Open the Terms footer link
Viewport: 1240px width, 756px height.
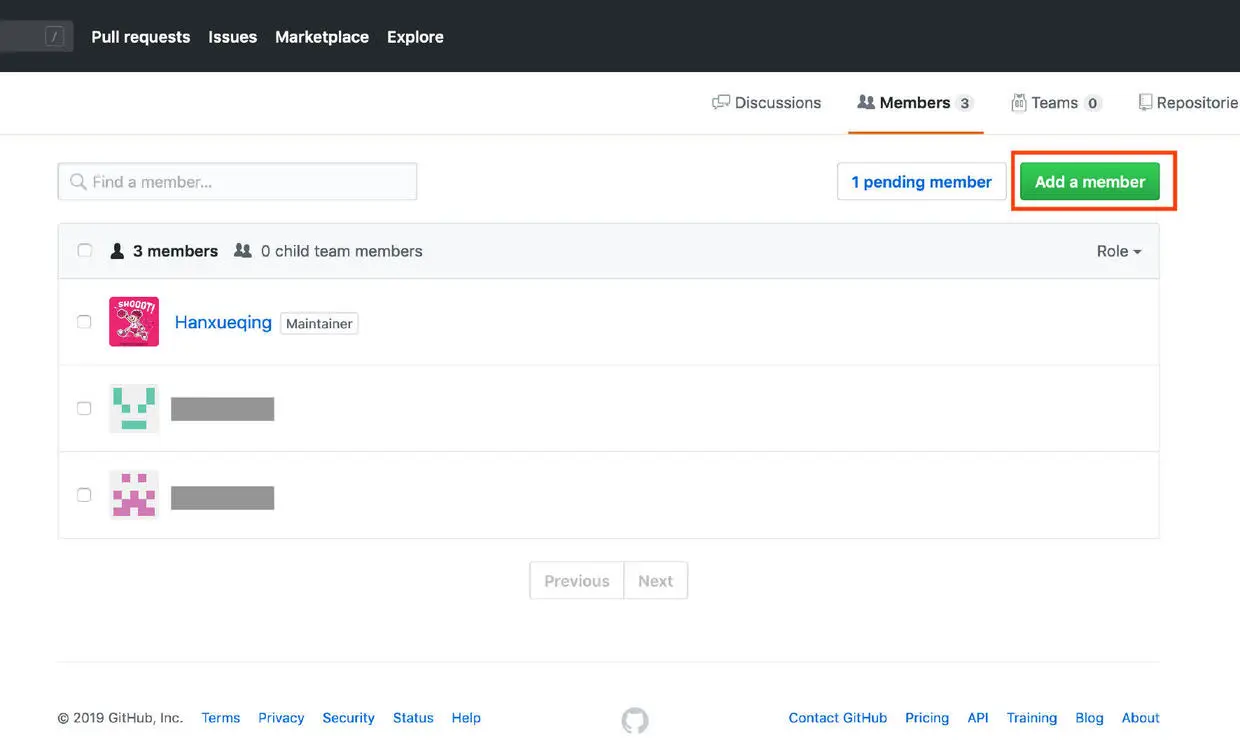click(221, 718)
